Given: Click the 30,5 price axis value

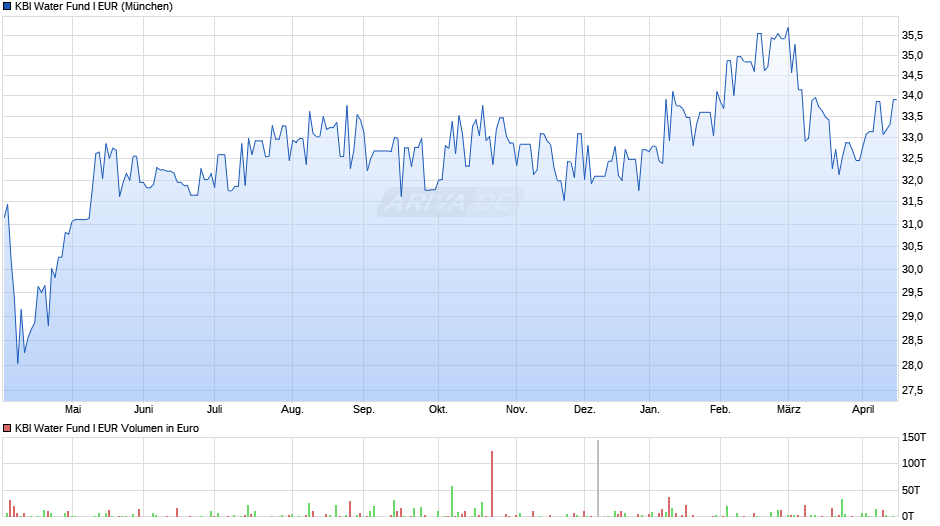Looking at the screenshot, I should click(912, 246).
